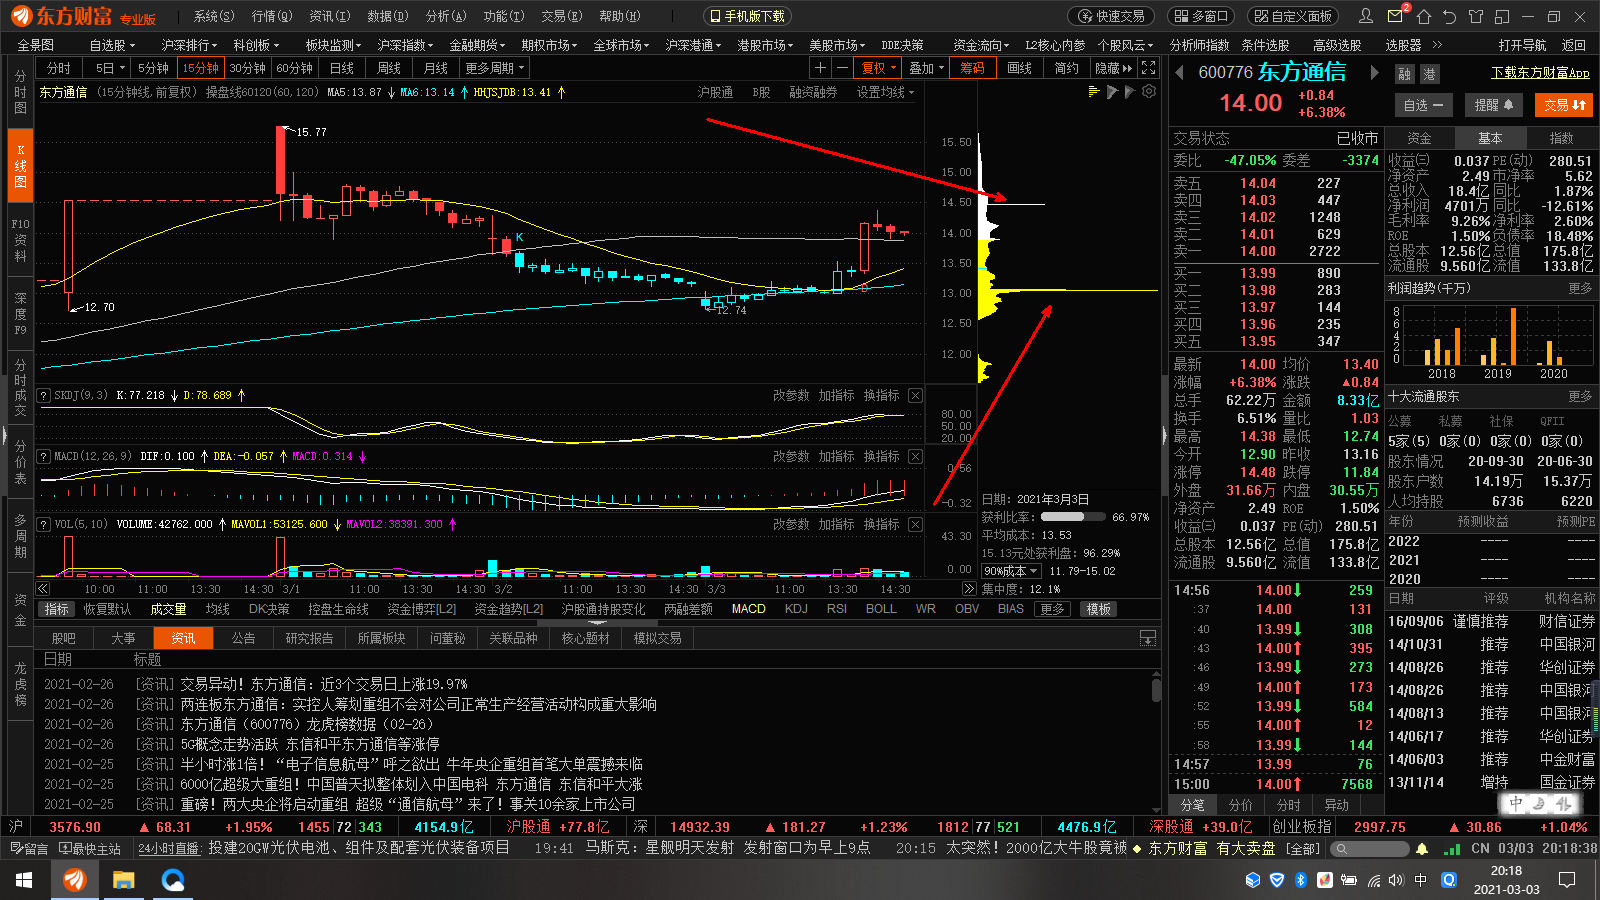Go to previous stock arrow
The width and height of the screenshot is (1600, 900).
tap(1179, 73)
